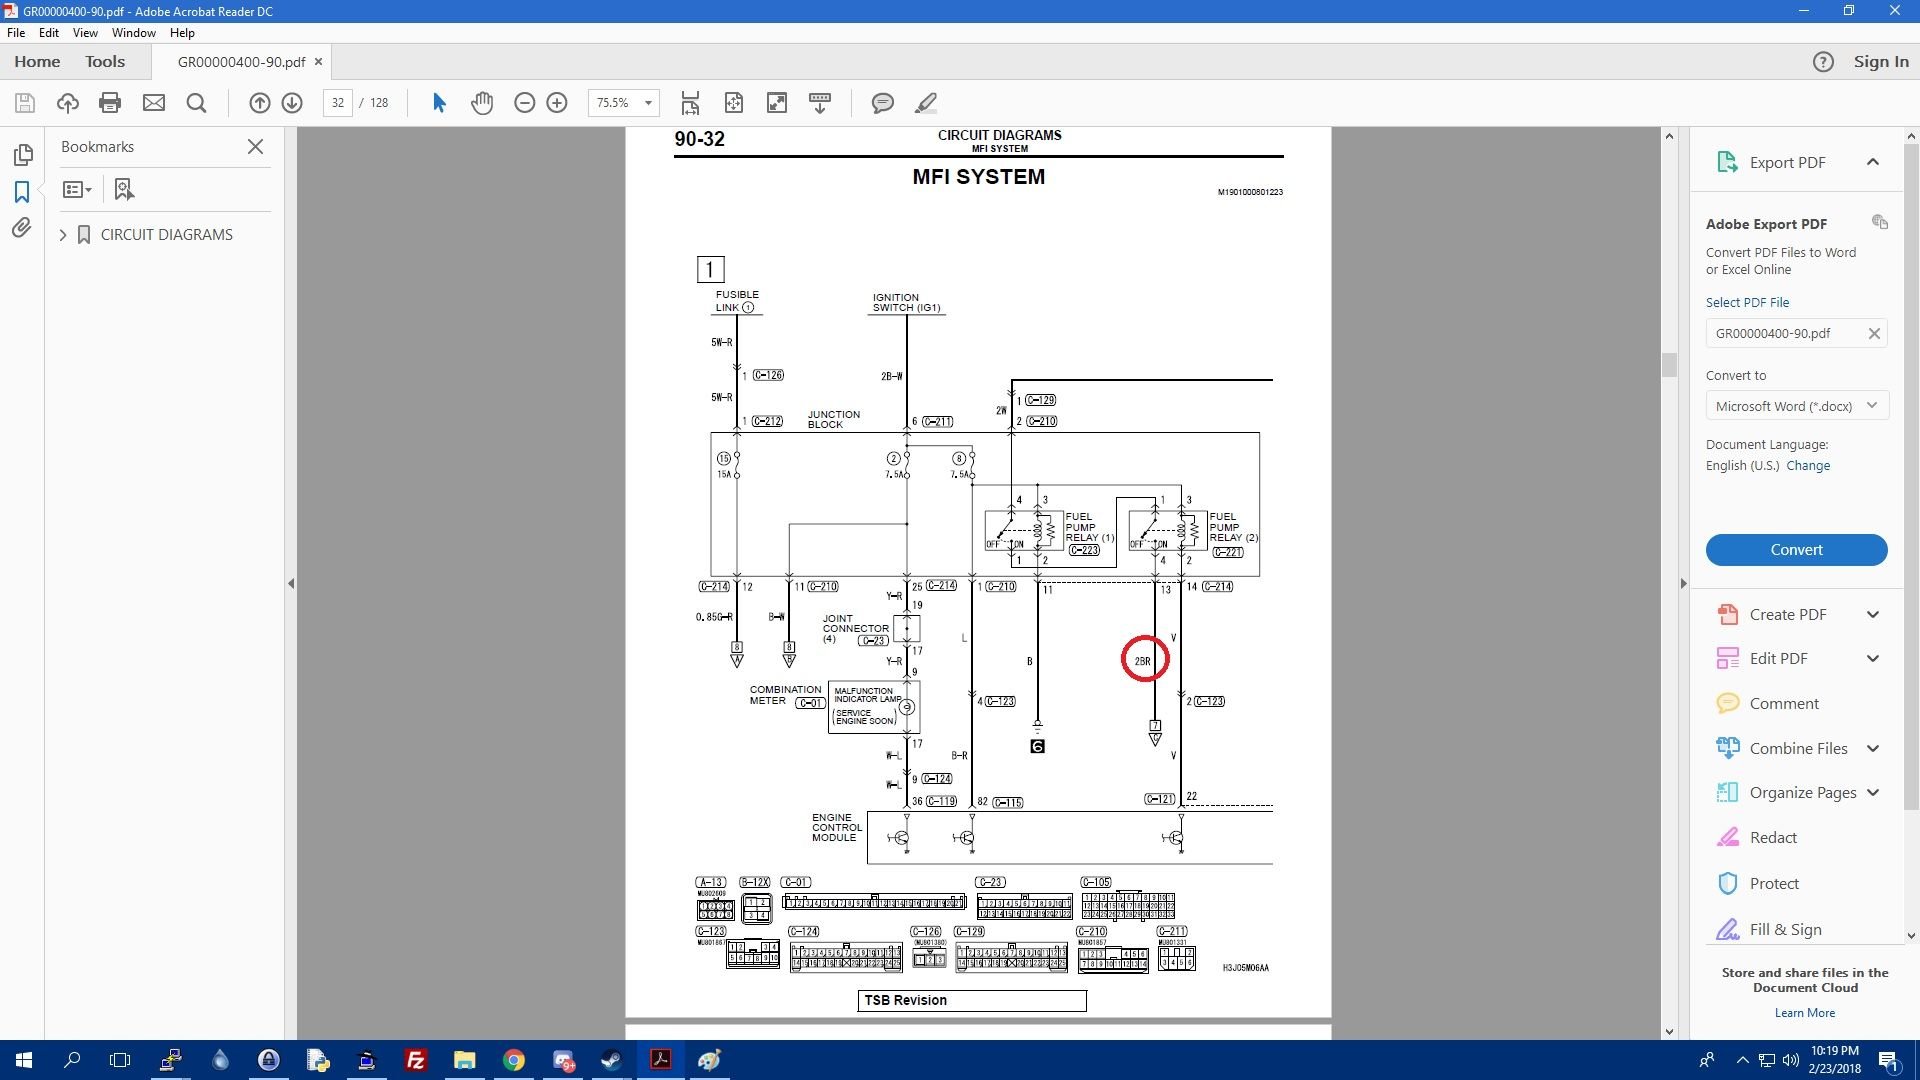Click the zoom out minus icon
This screenshot has width=1920, height=1080.
[524, 103]
